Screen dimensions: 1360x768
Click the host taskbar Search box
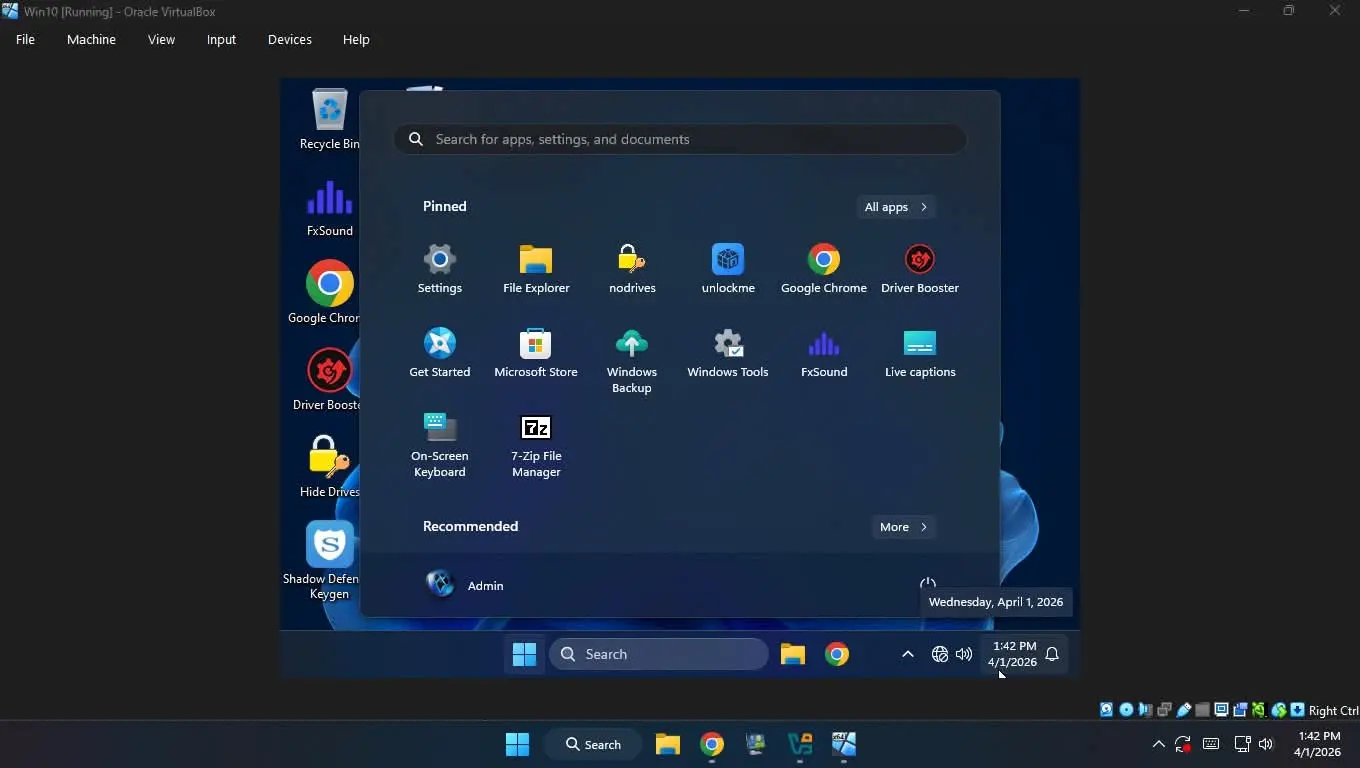593,744
